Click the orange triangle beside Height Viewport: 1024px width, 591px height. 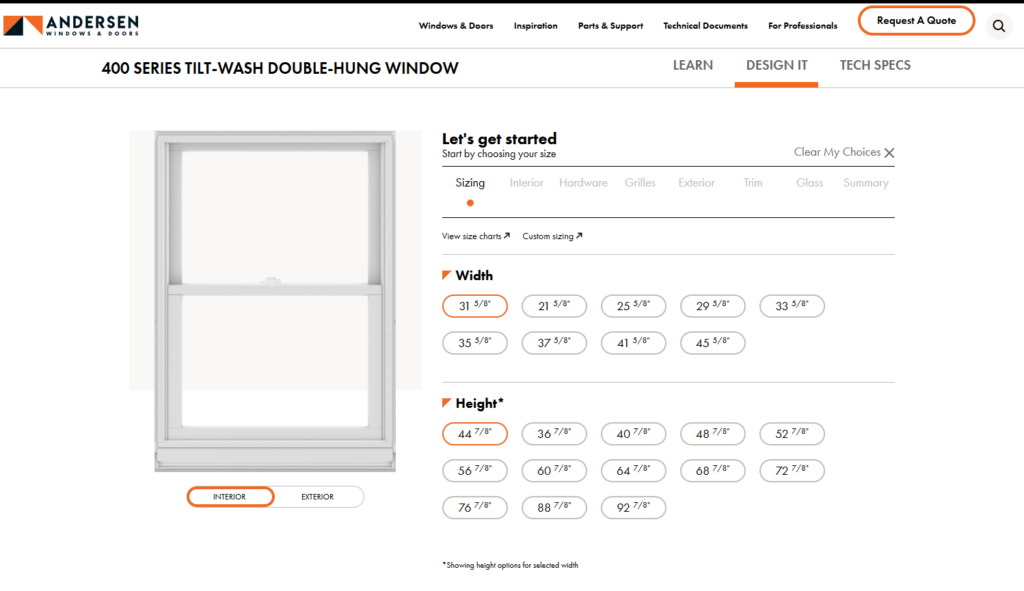click(447, 402)
